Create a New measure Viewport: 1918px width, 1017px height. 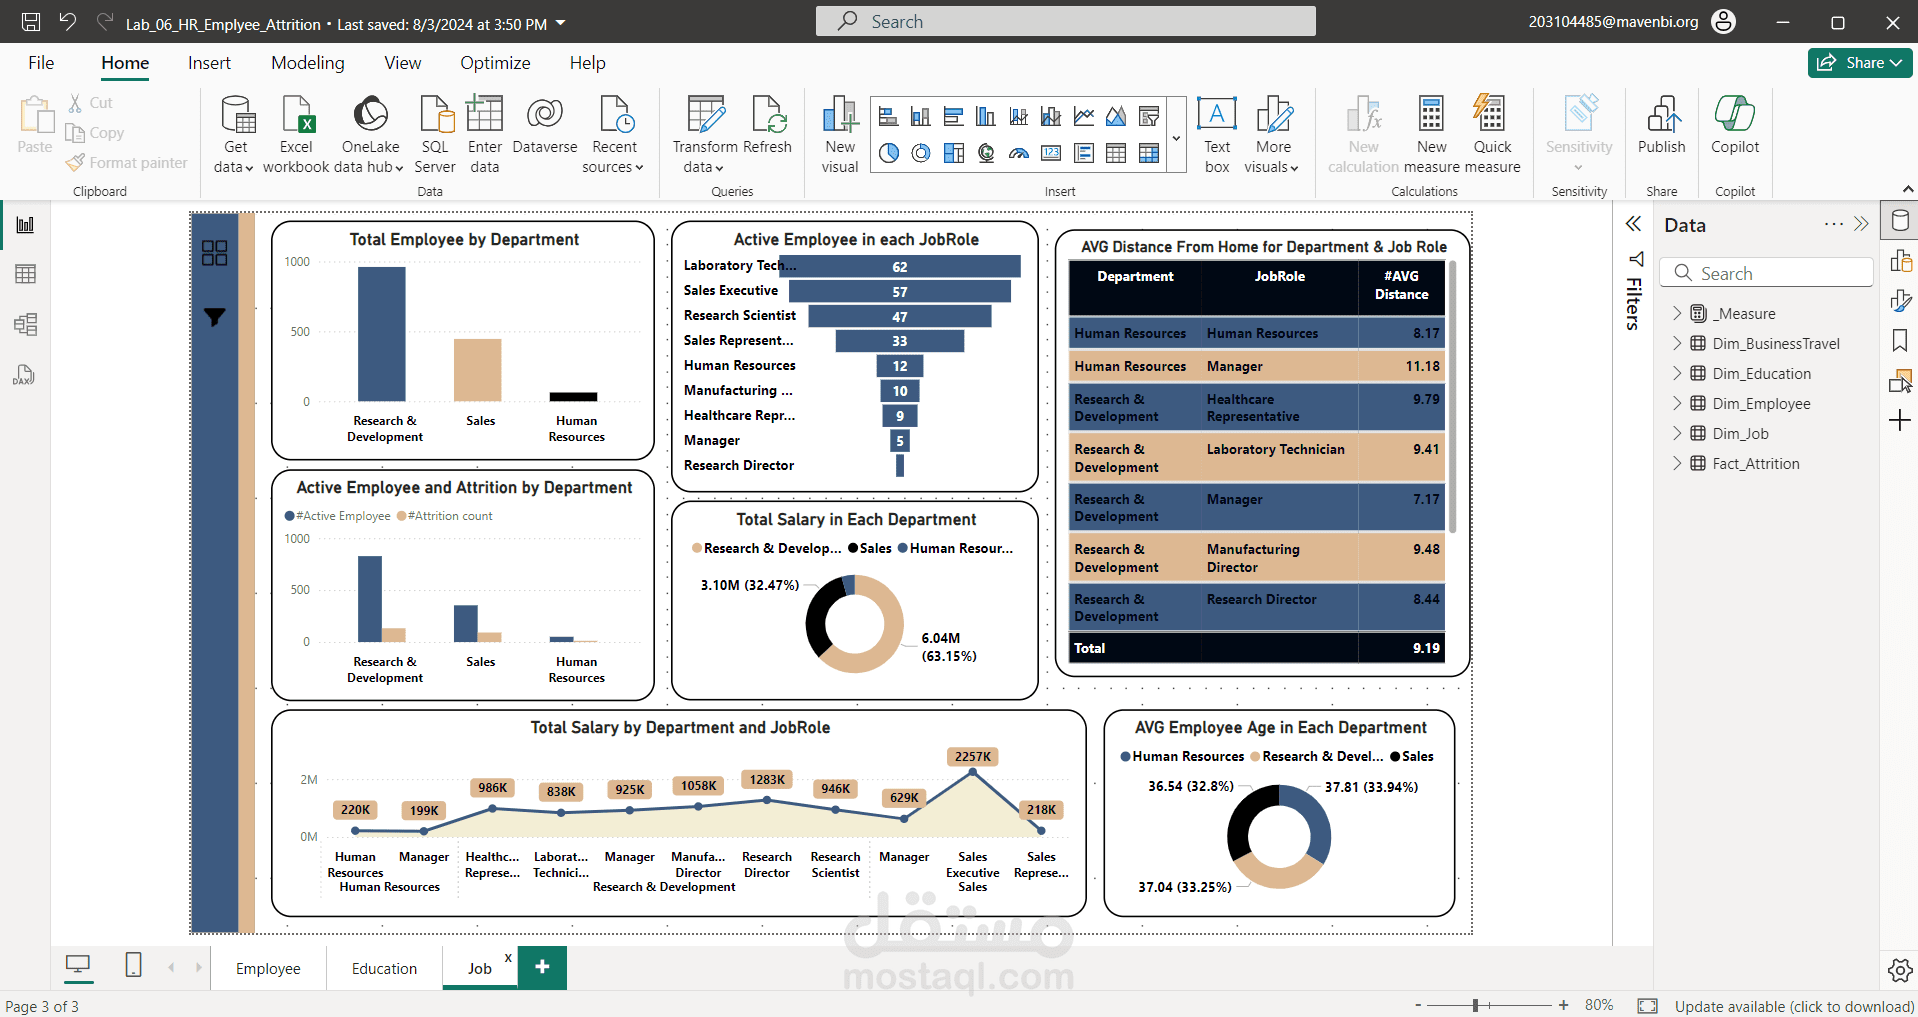pos(1432,134)
